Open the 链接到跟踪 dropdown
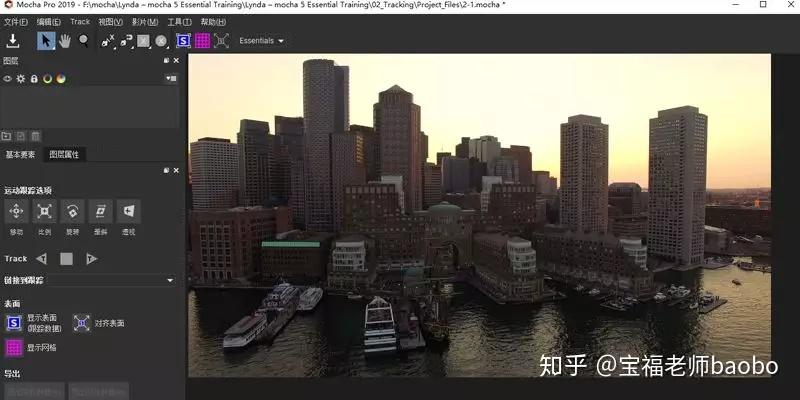 [x=110, y=280]
